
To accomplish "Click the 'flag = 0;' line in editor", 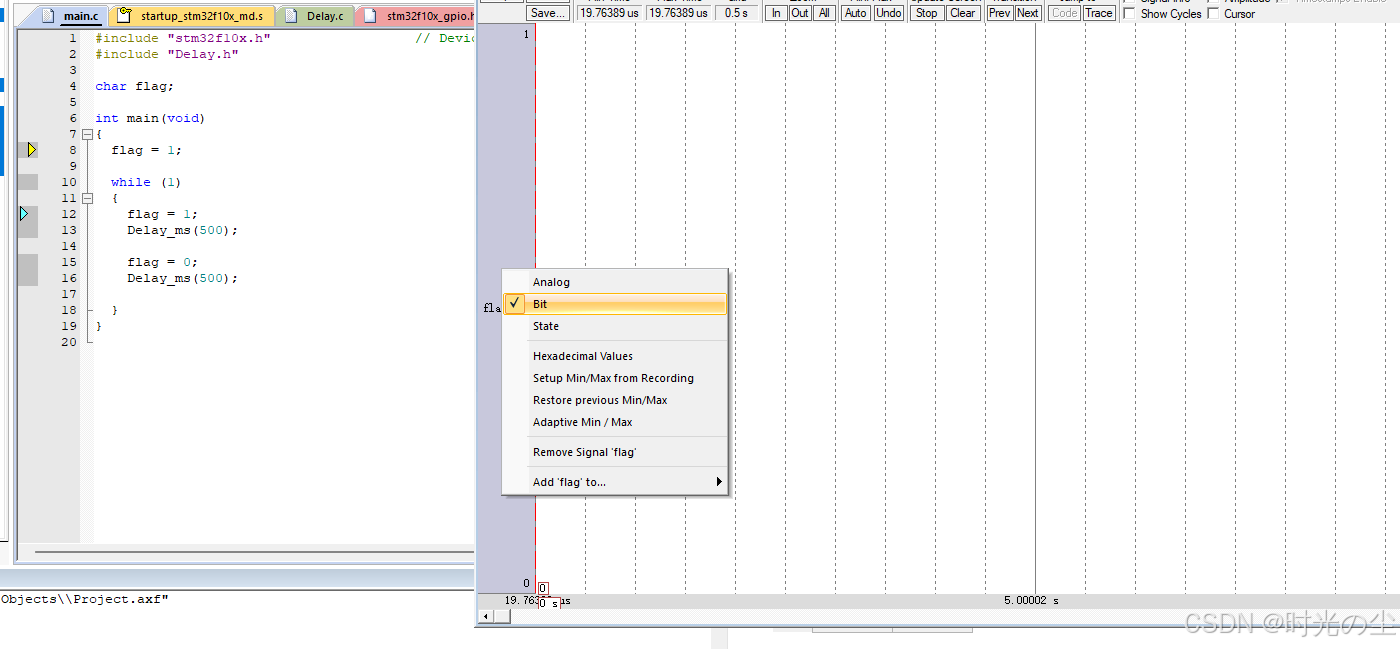I will tap(162, 262).
